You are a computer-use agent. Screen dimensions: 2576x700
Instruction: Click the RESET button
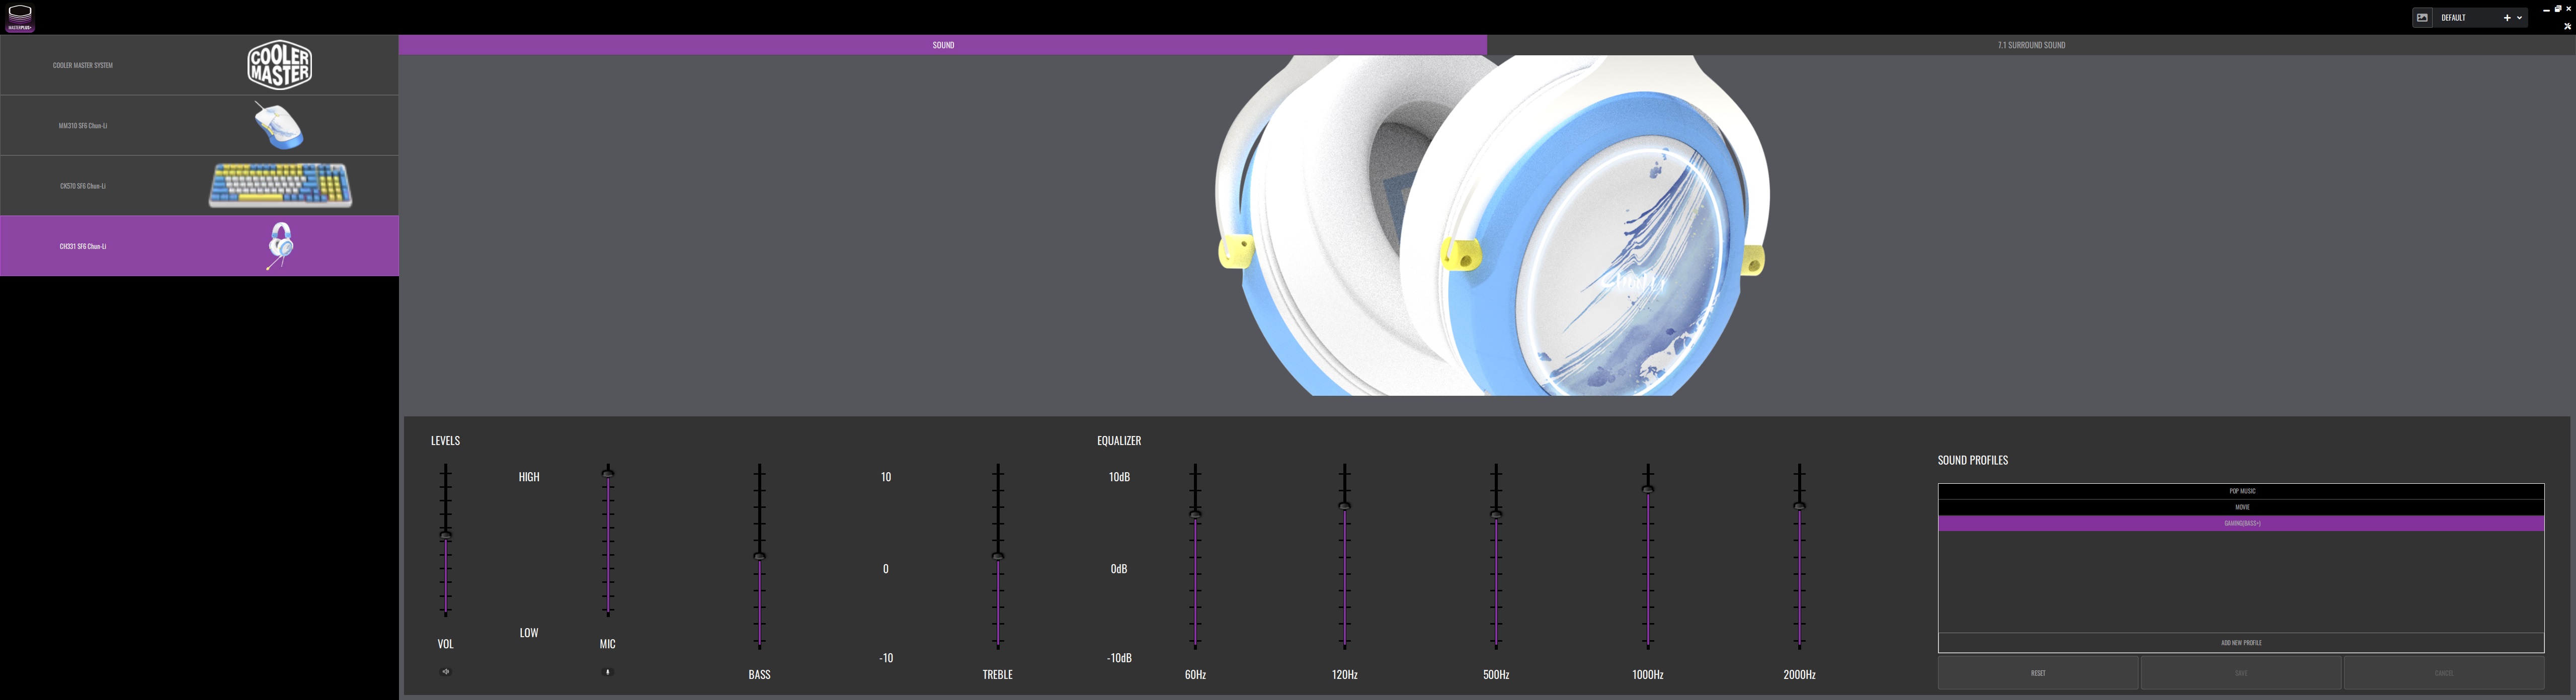coord(2038,673)
